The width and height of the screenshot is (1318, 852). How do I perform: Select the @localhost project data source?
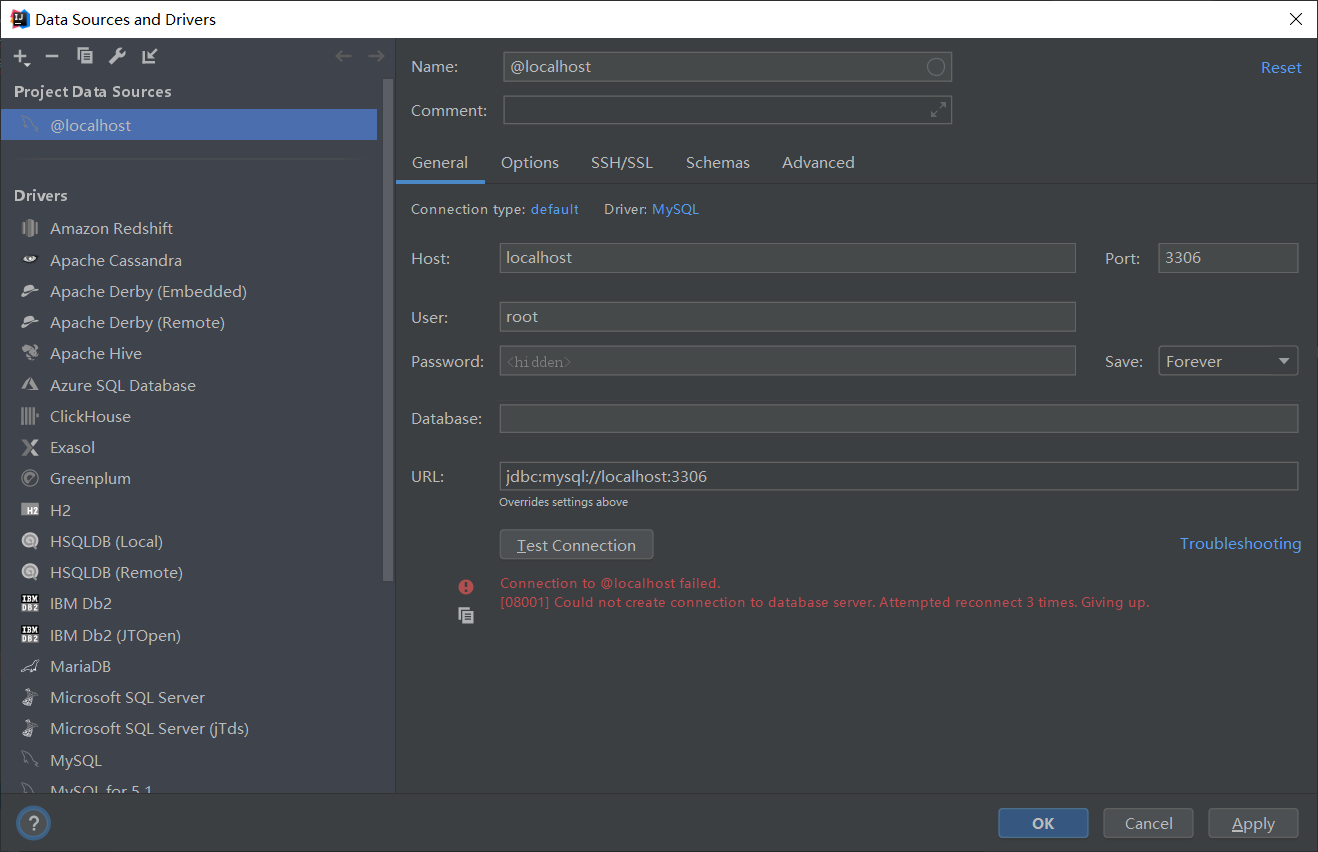189,125
